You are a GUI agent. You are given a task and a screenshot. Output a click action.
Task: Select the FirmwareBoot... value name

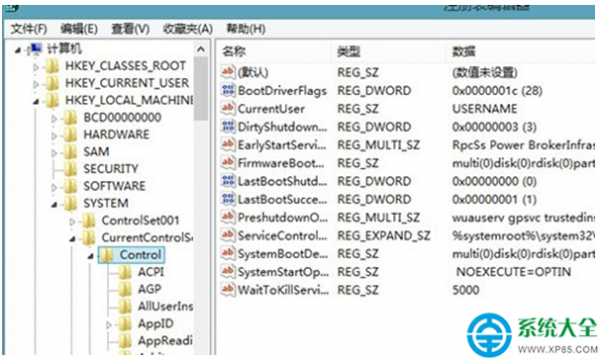[x=281, y=164]
